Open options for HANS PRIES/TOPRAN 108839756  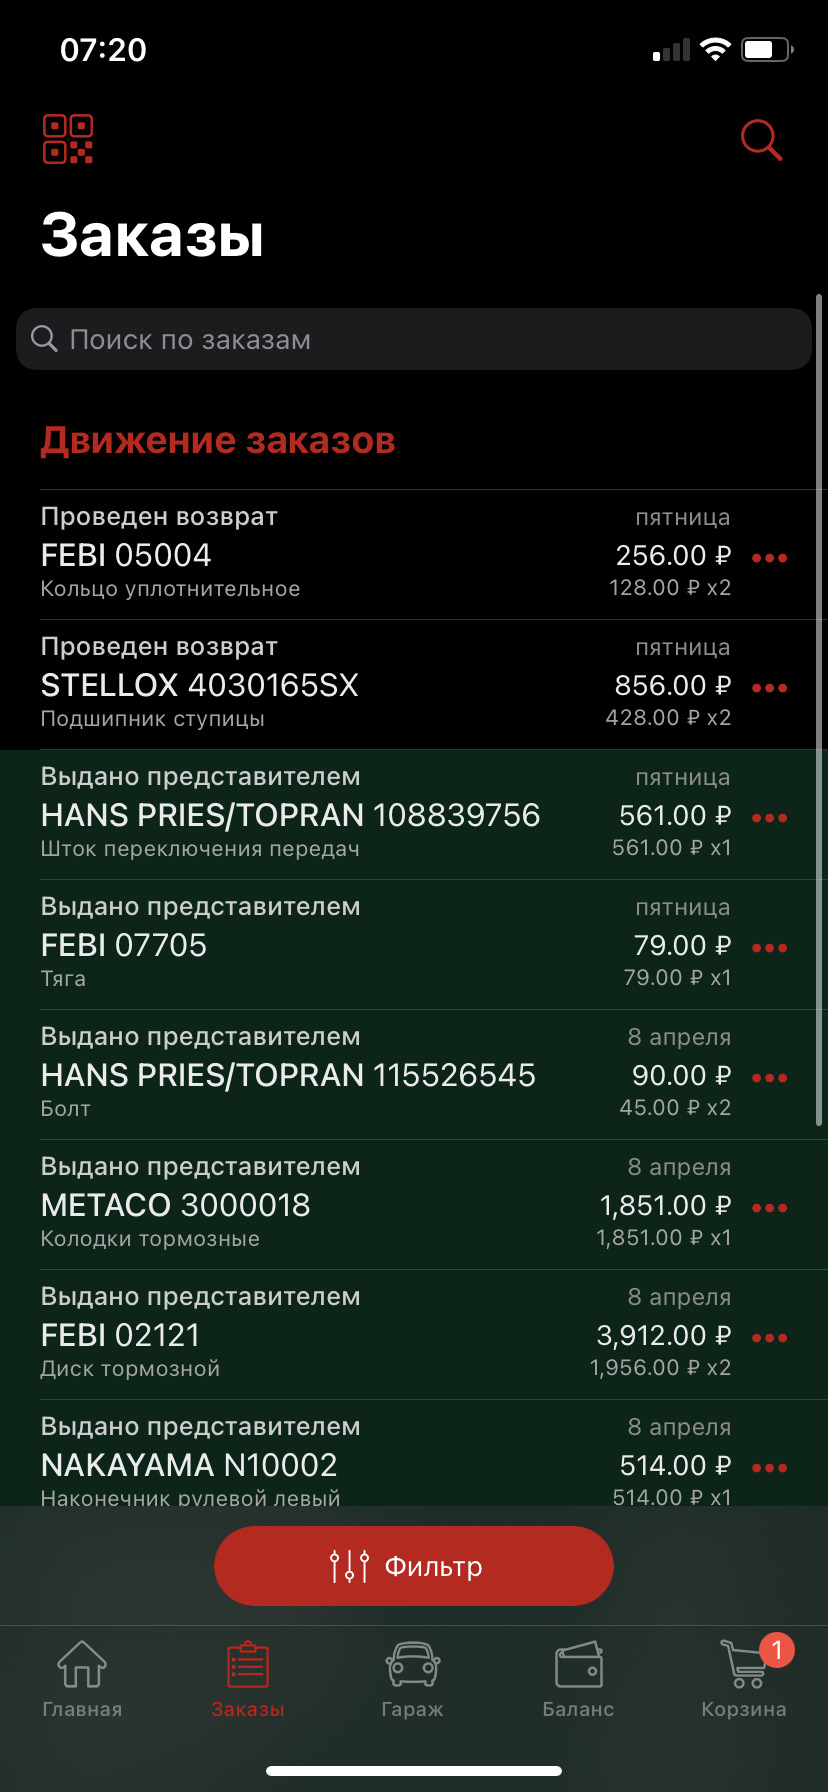[x=769, y=818]
